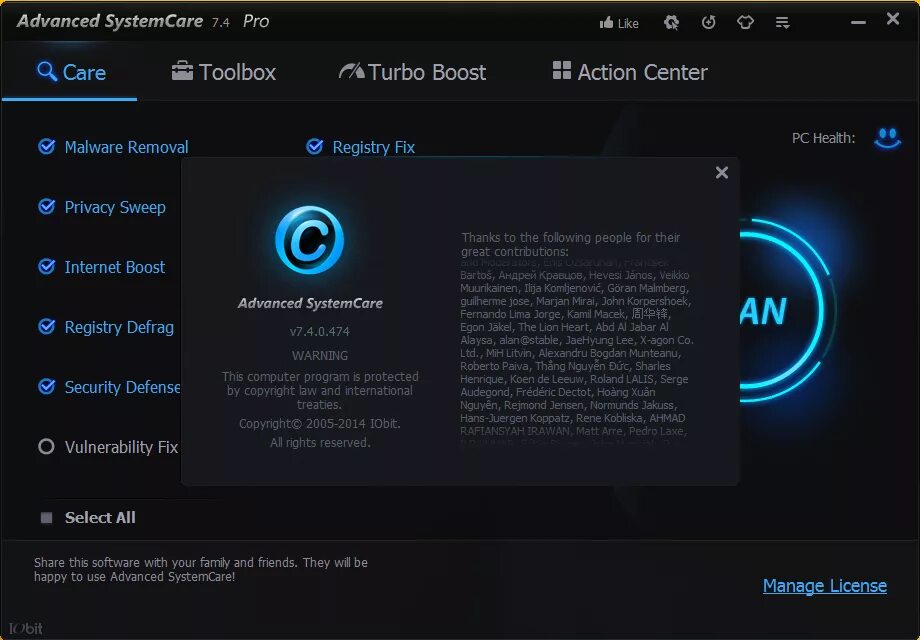This screenshot has width=920, height=640.
Task: Open the Manage License link
Action: (824, 585)
